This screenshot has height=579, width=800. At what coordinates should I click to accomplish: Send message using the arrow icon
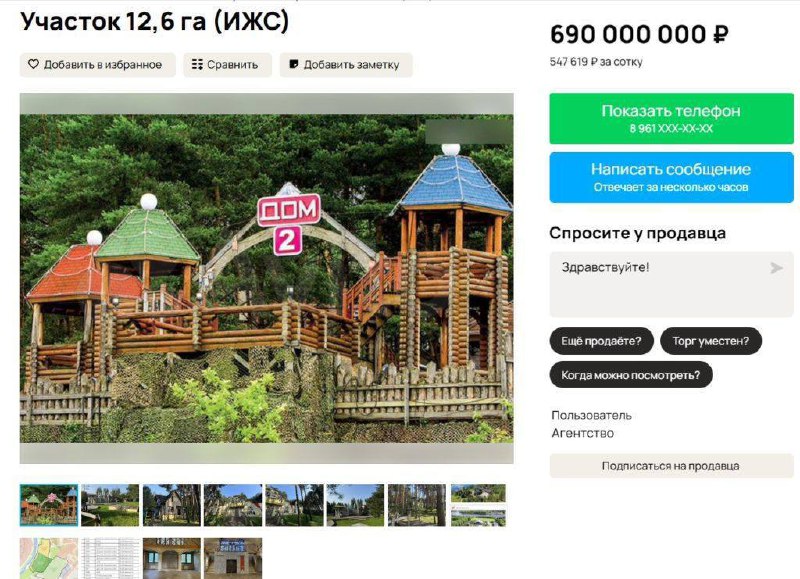pyautogui.click(x=776, y=268)
